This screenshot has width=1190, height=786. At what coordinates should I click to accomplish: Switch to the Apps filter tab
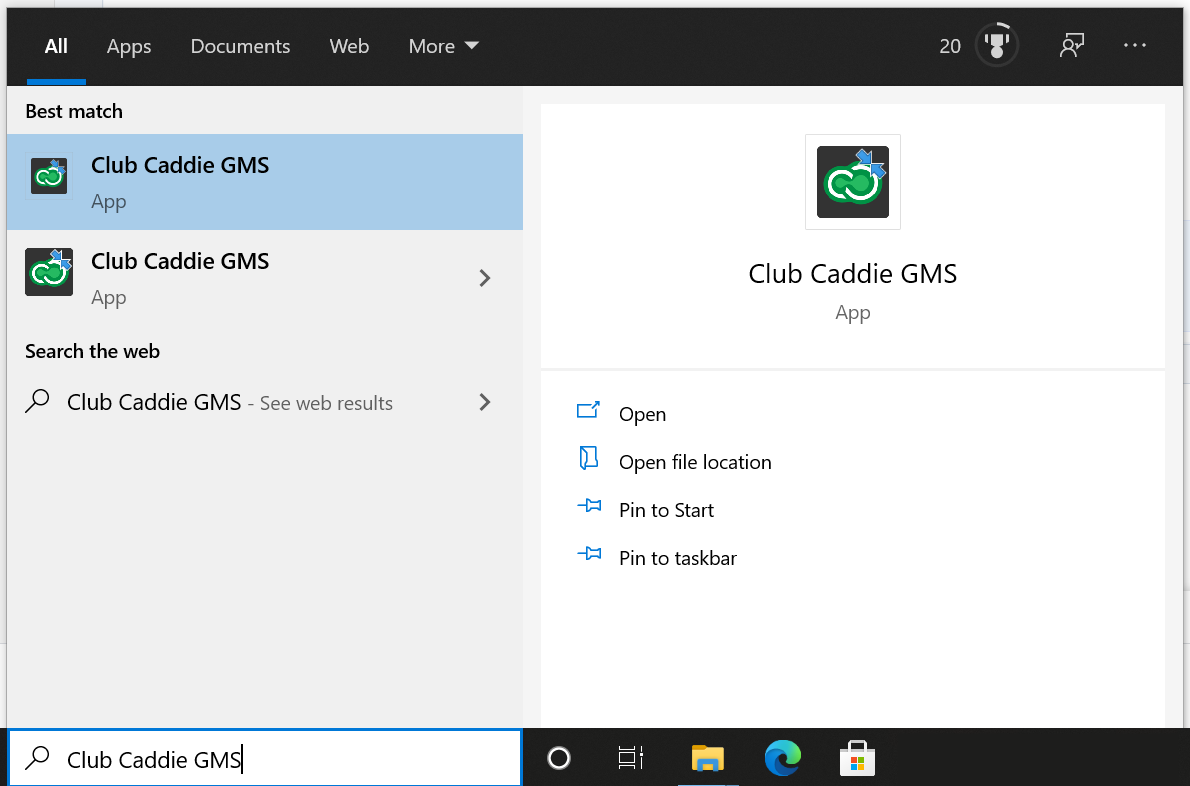point(128,46)
